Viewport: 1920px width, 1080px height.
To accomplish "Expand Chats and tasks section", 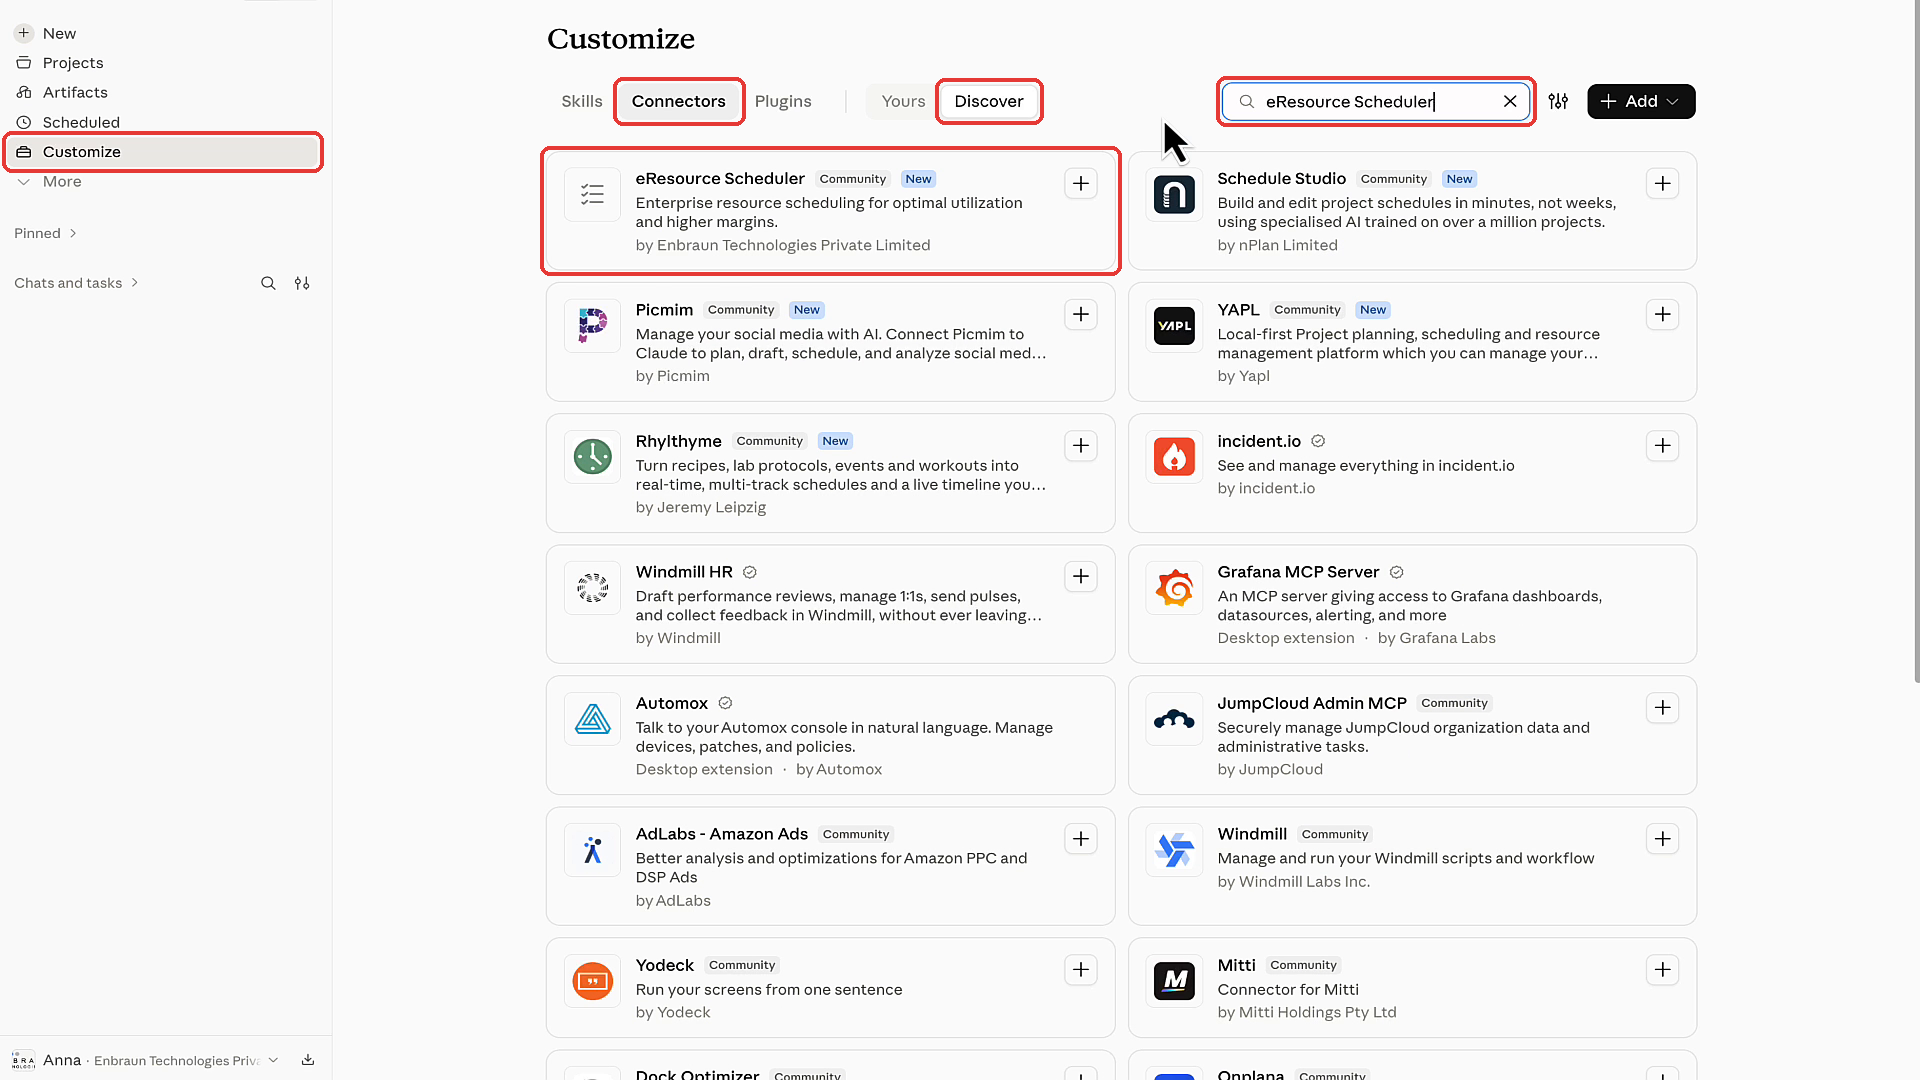I will pyautogui.click(x=76, y=283).
